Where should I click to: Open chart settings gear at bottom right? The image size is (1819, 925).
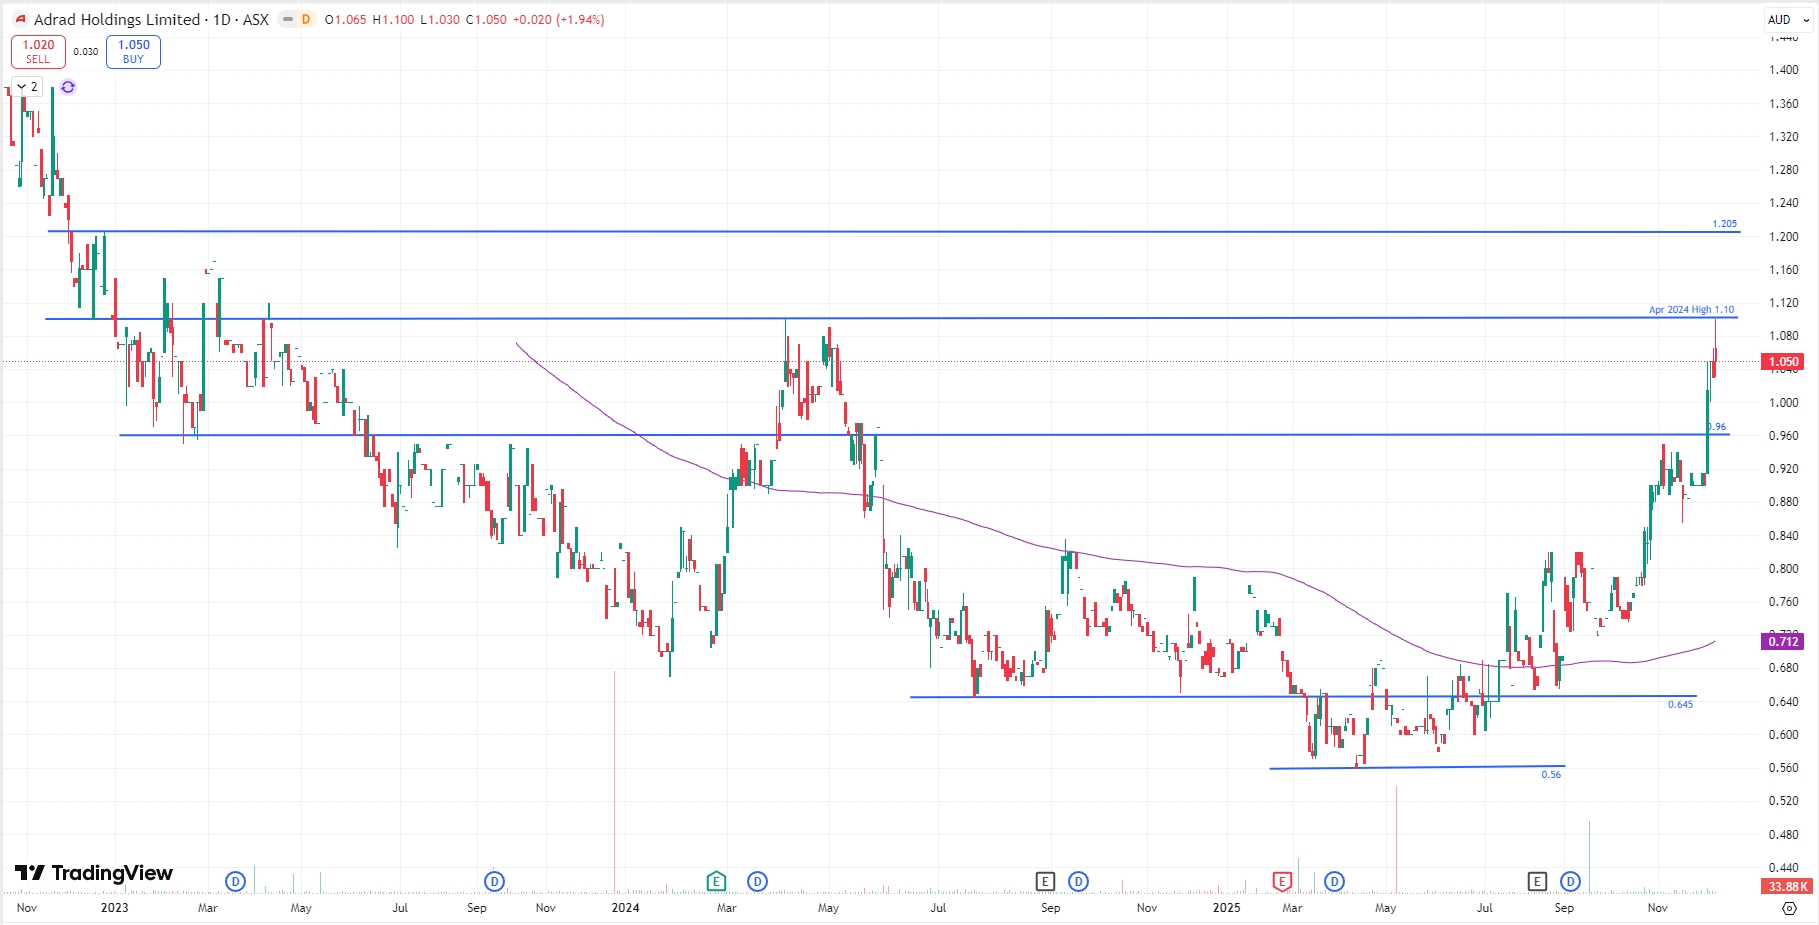click(1789, 908)
